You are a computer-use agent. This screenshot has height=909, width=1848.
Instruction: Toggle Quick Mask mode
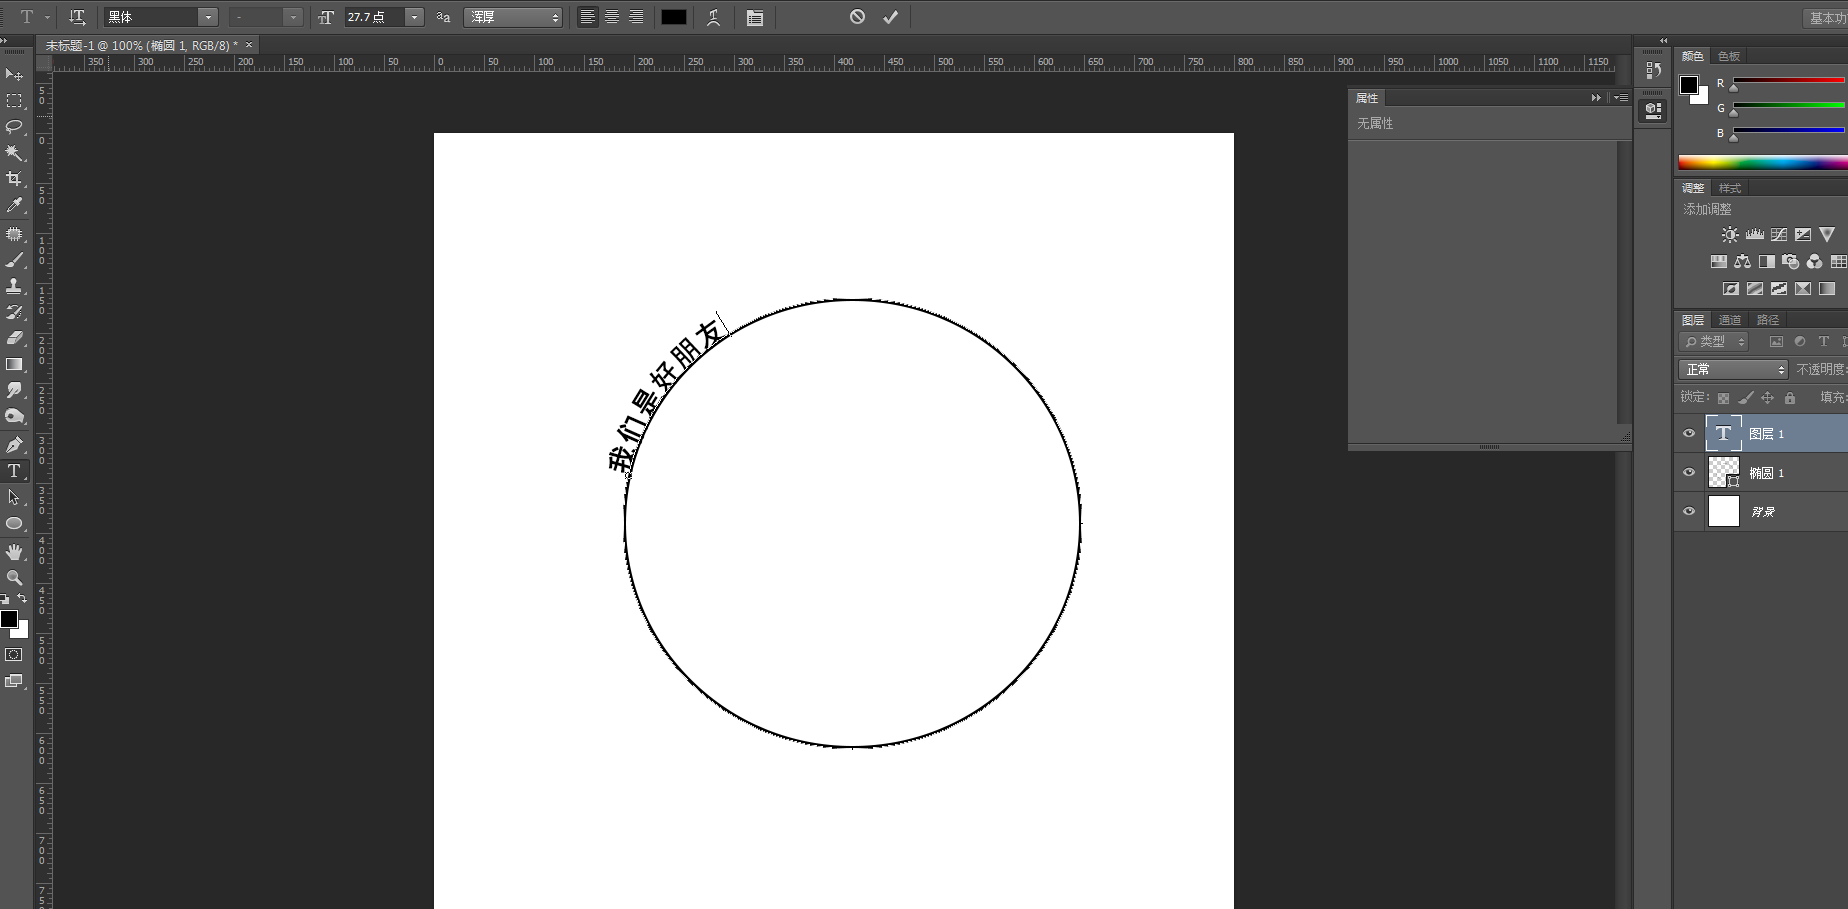14,655
